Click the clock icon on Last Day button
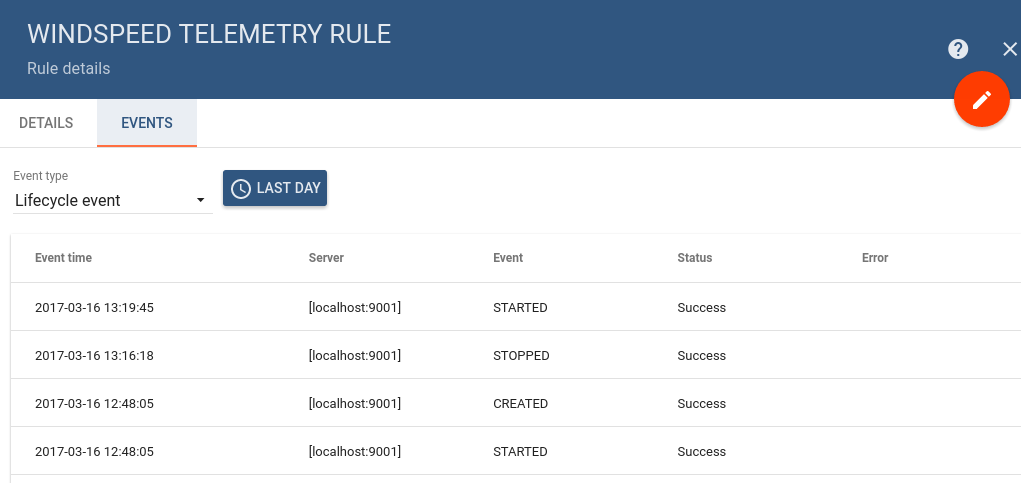 (x=241, y=188)
